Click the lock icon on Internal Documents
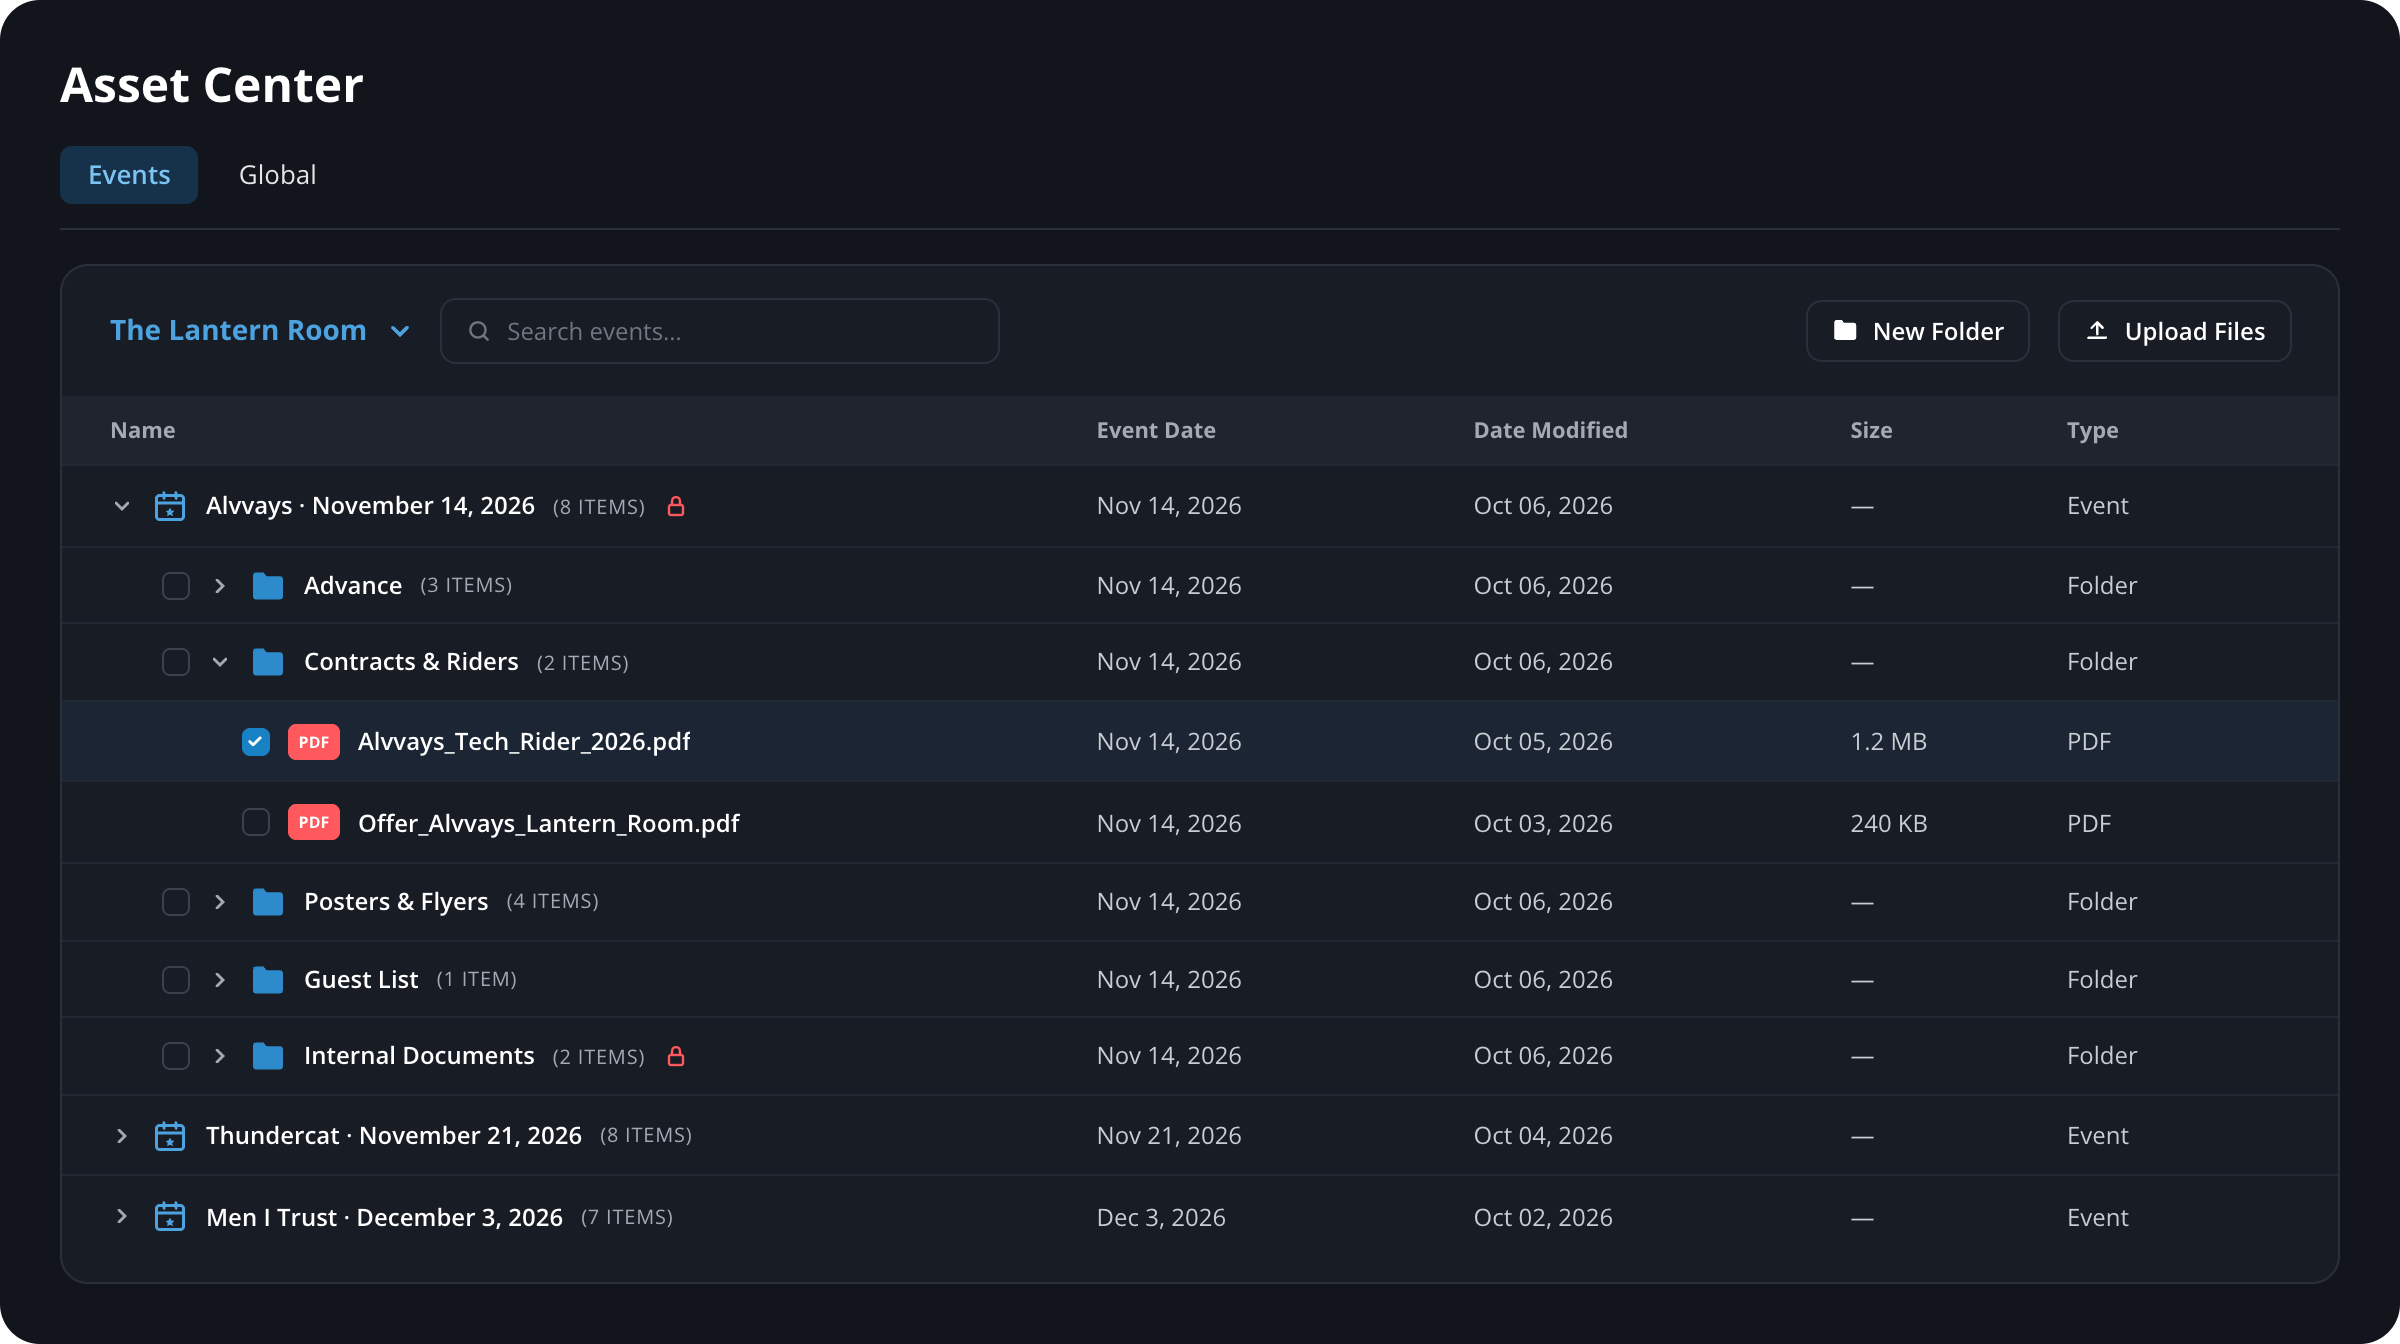Image resolution: width=2400 pixels, height=1344 pixels. [x=676, y=1056]
